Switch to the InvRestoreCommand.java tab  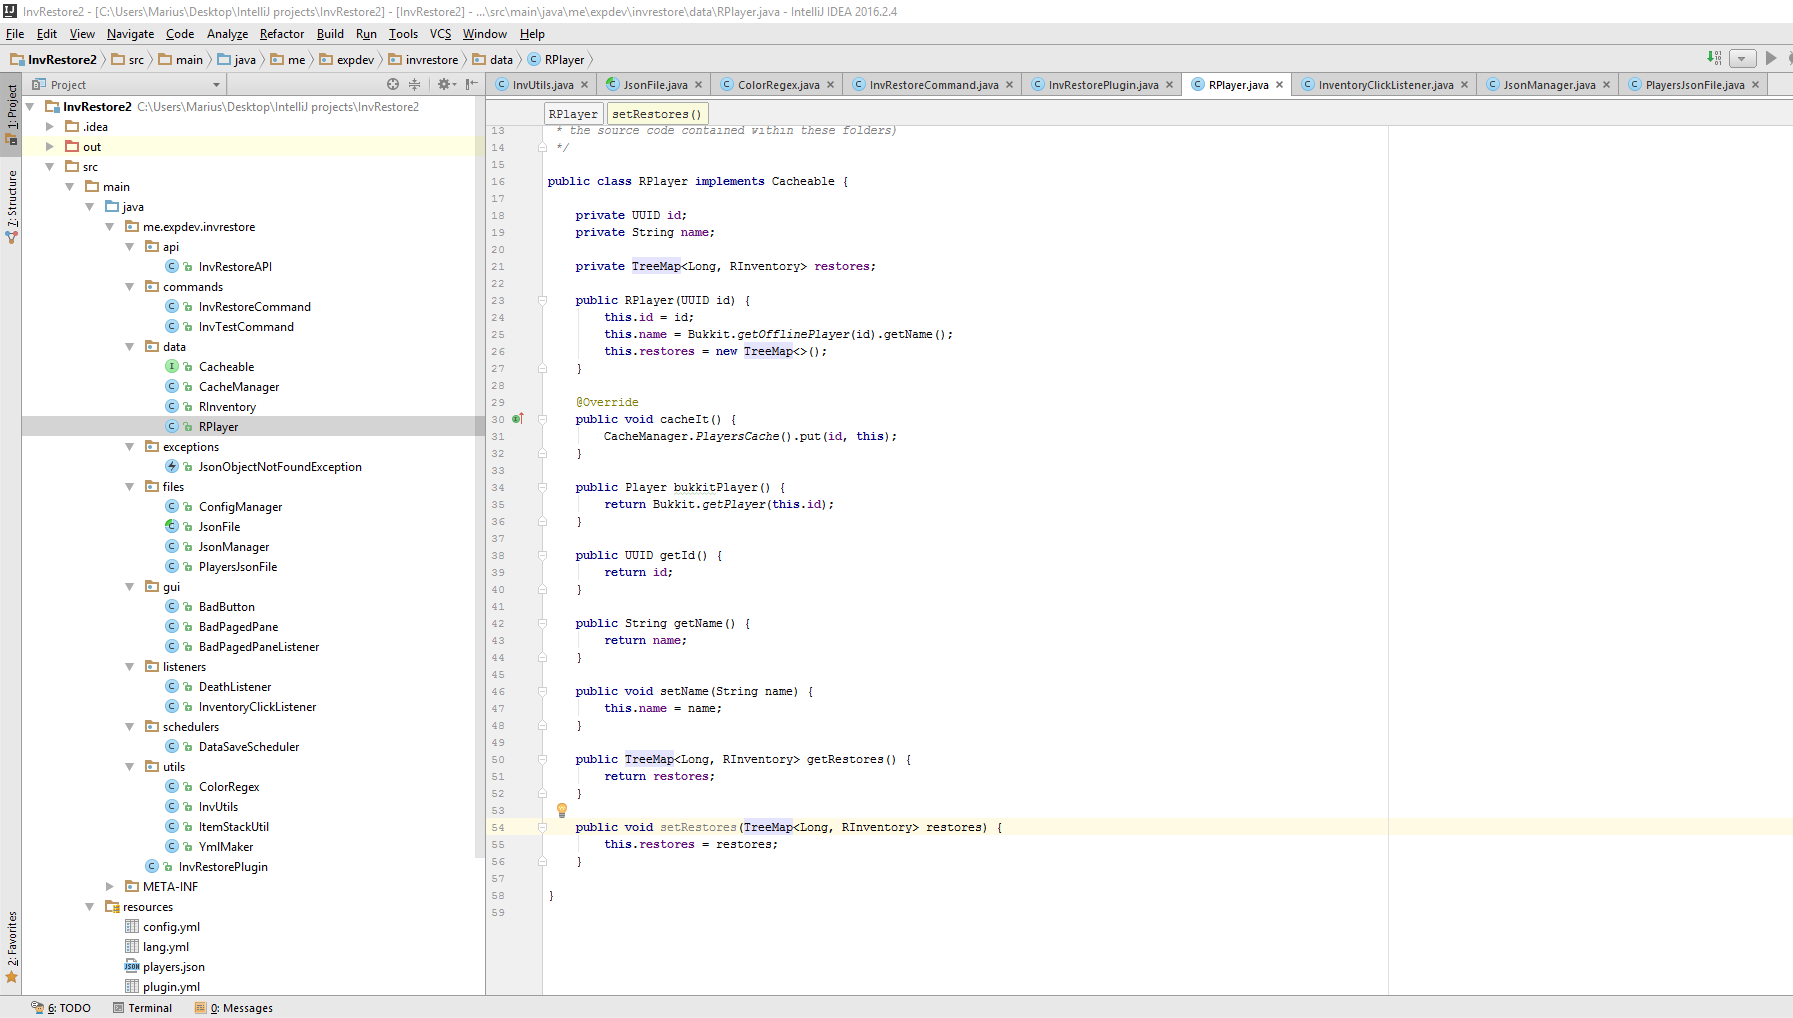point(934,84)
